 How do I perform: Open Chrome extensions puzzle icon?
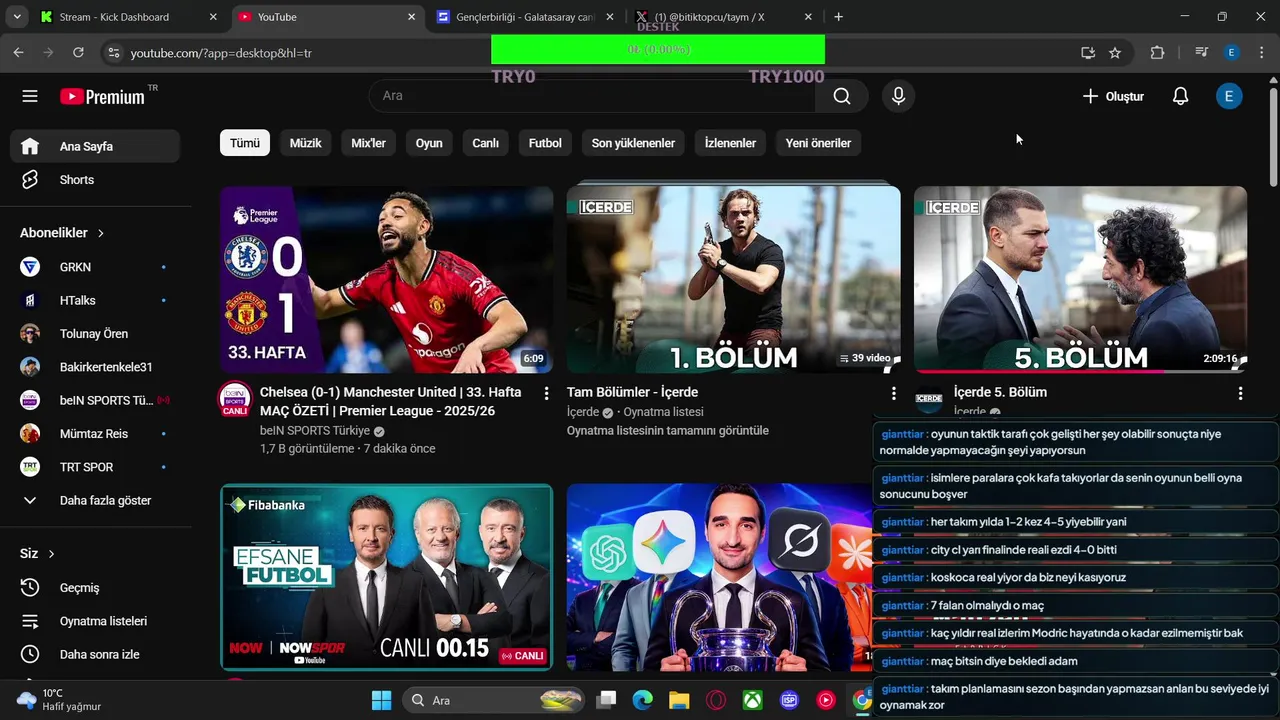(1157, 53)
